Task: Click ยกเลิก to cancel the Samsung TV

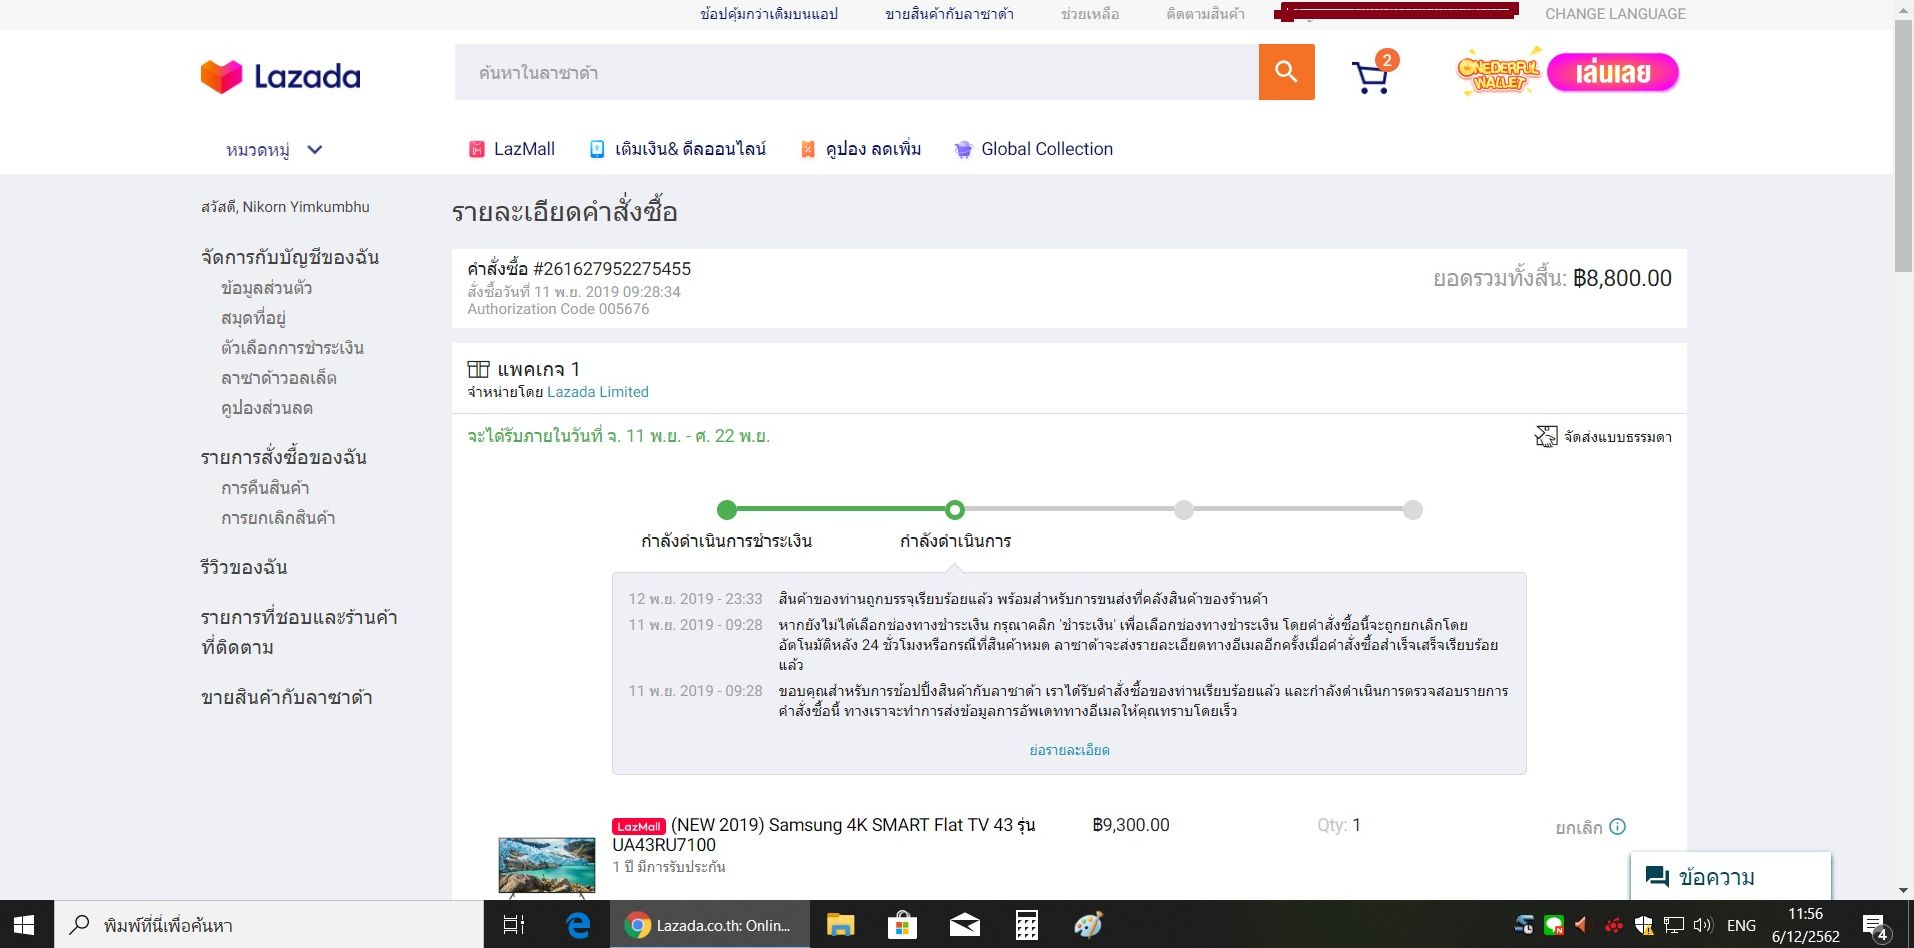Action: pyautogui.click(x=1579, y=828)
